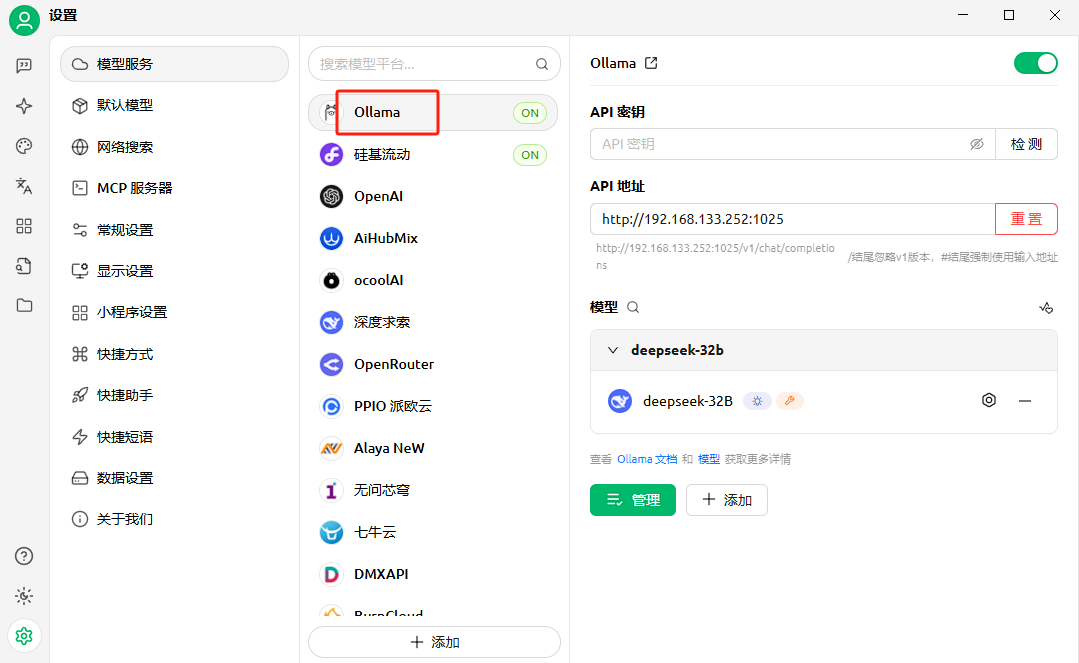Select the 硅基流动 provider
This screenshot has height=663, width=1079.
[432, 155]
